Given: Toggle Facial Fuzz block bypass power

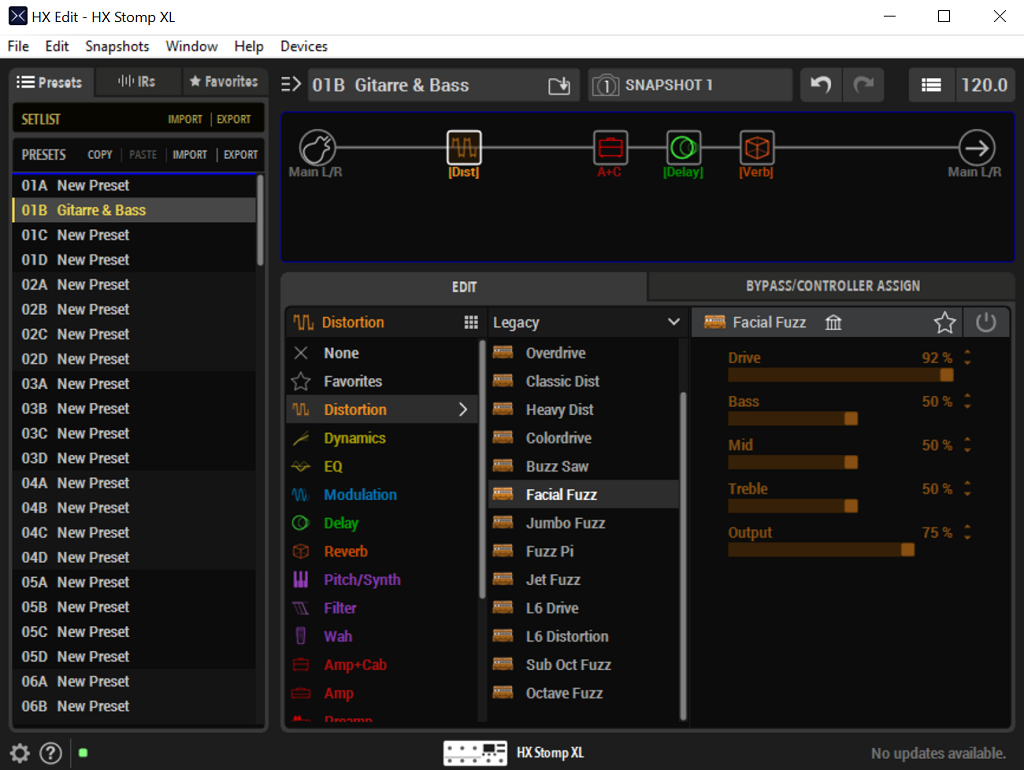Looking at the screenshot, I should [985, 322].
